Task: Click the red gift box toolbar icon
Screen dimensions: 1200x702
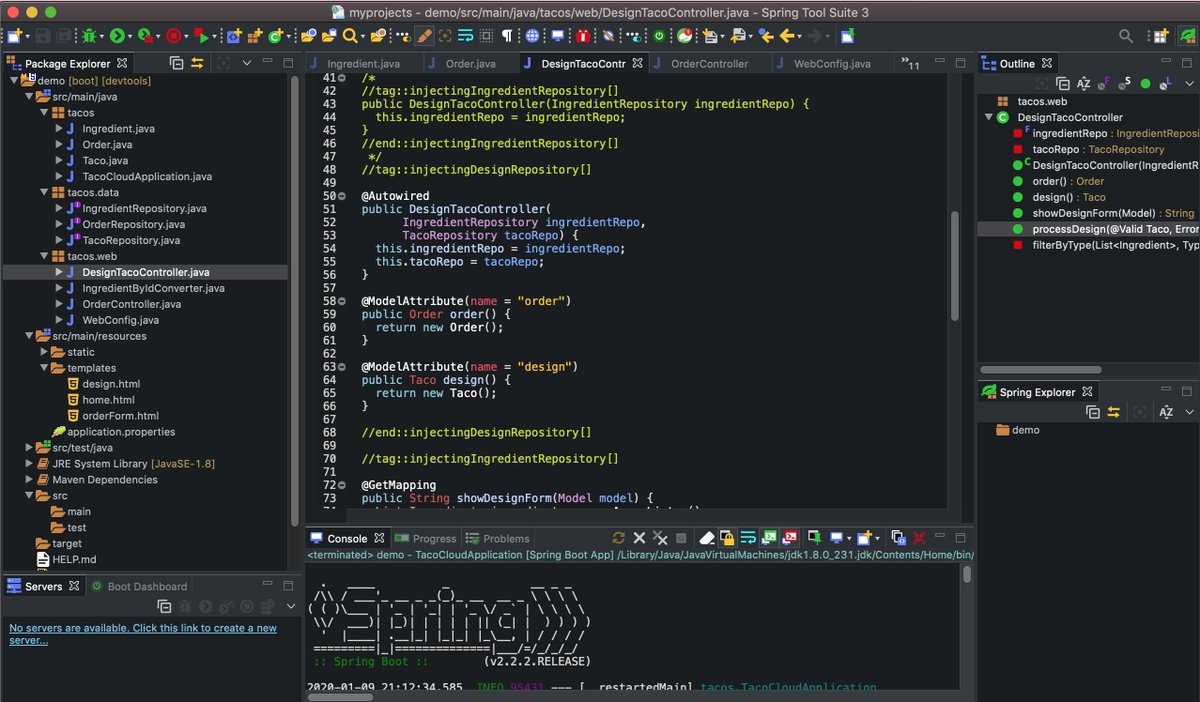Action: click(584, 36)
